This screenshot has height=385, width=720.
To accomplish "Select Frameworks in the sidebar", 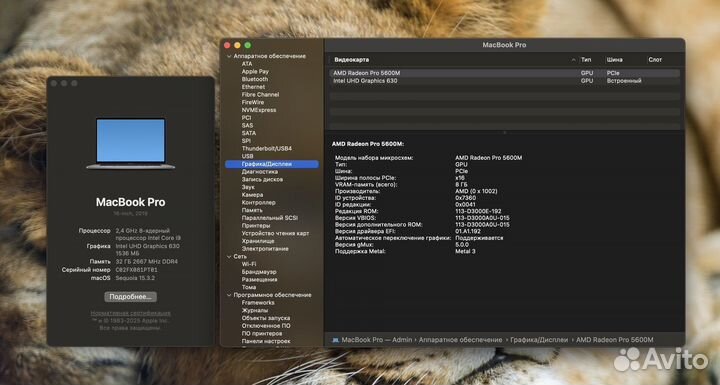I will tap(258, 303).
